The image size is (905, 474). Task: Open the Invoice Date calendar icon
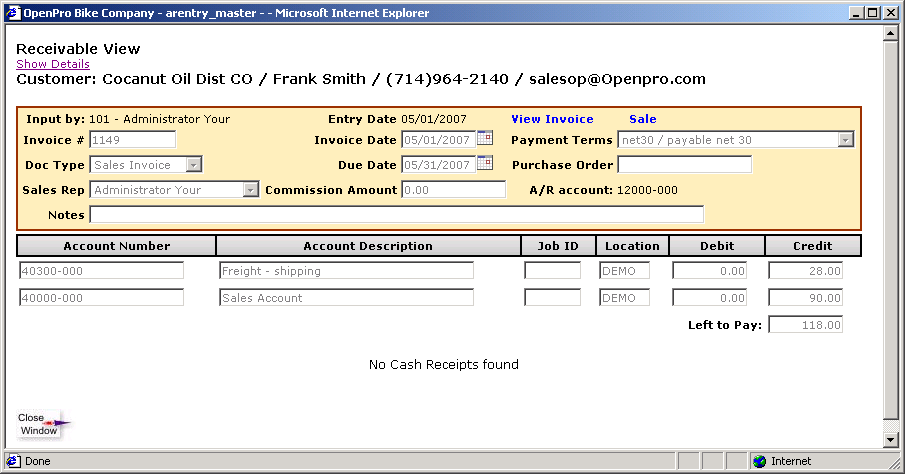[485, 139]
